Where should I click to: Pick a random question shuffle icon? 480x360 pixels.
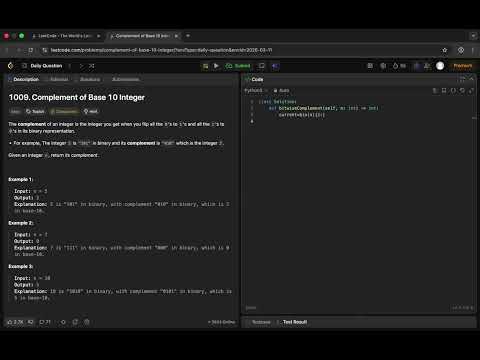click(x=92, y=66)
